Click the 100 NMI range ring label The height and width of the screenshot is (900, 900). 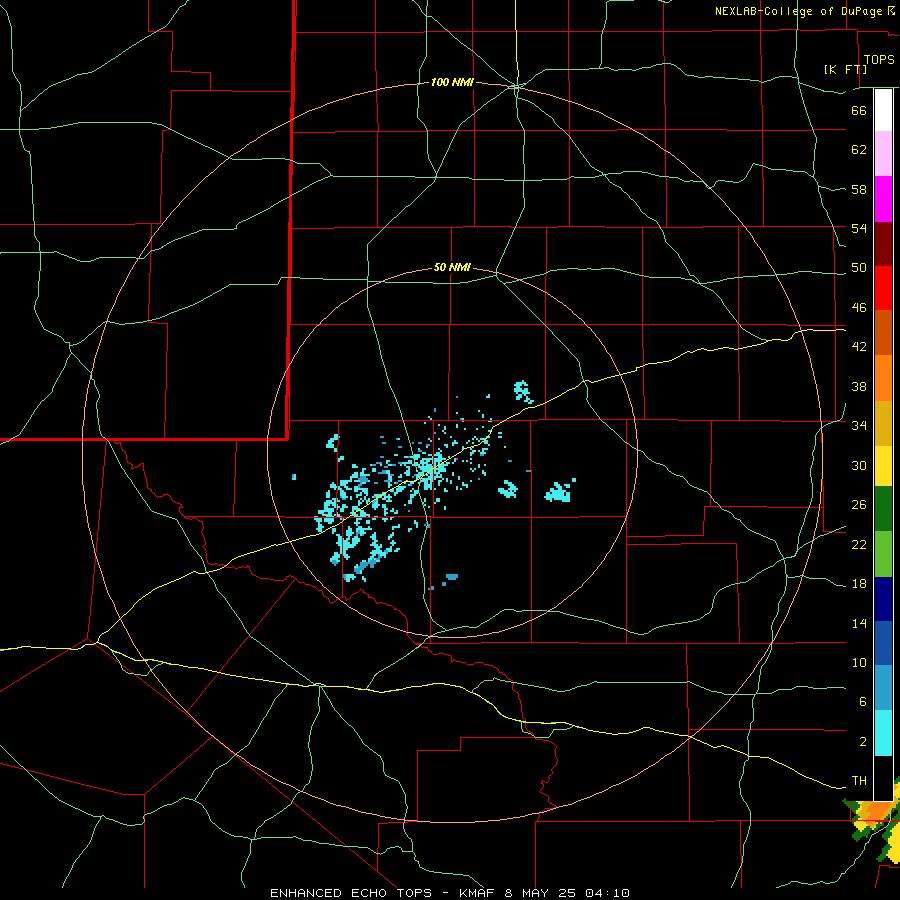[x=452, y=83]
